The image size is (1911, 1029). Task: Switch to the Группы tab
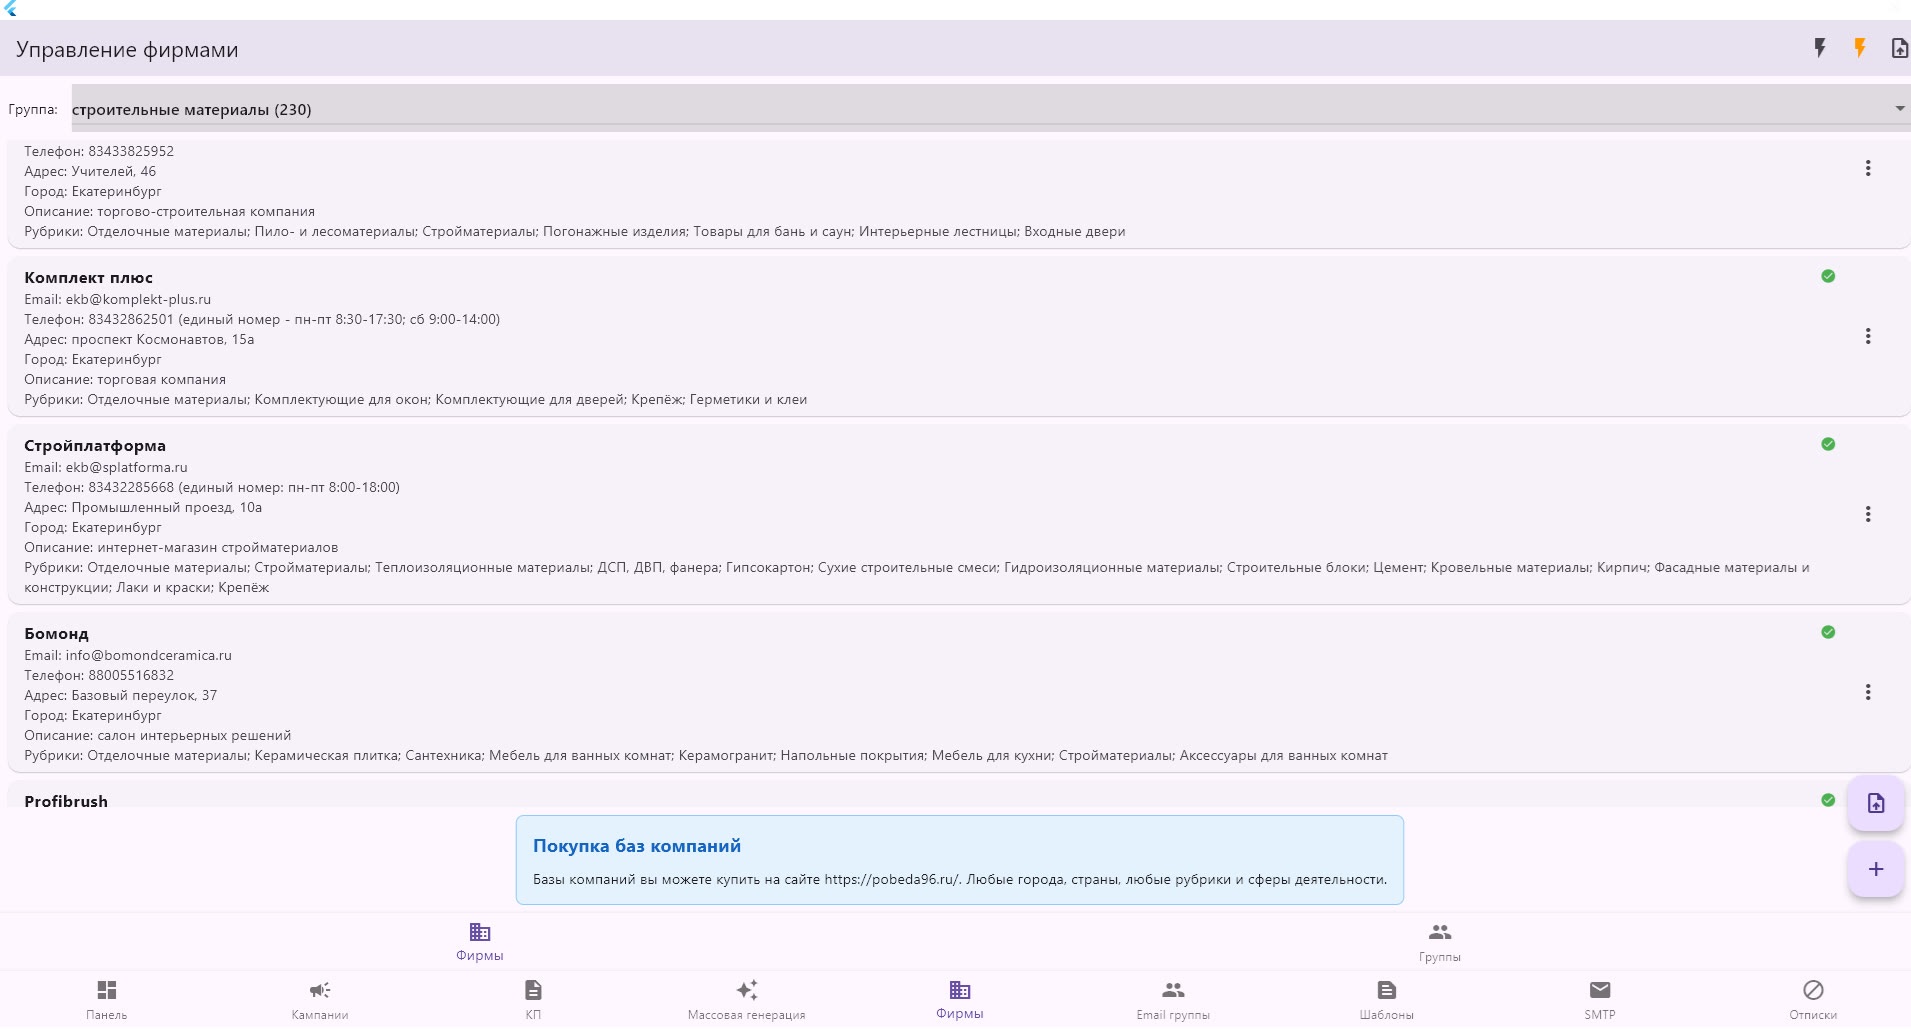click(1440, 942)
